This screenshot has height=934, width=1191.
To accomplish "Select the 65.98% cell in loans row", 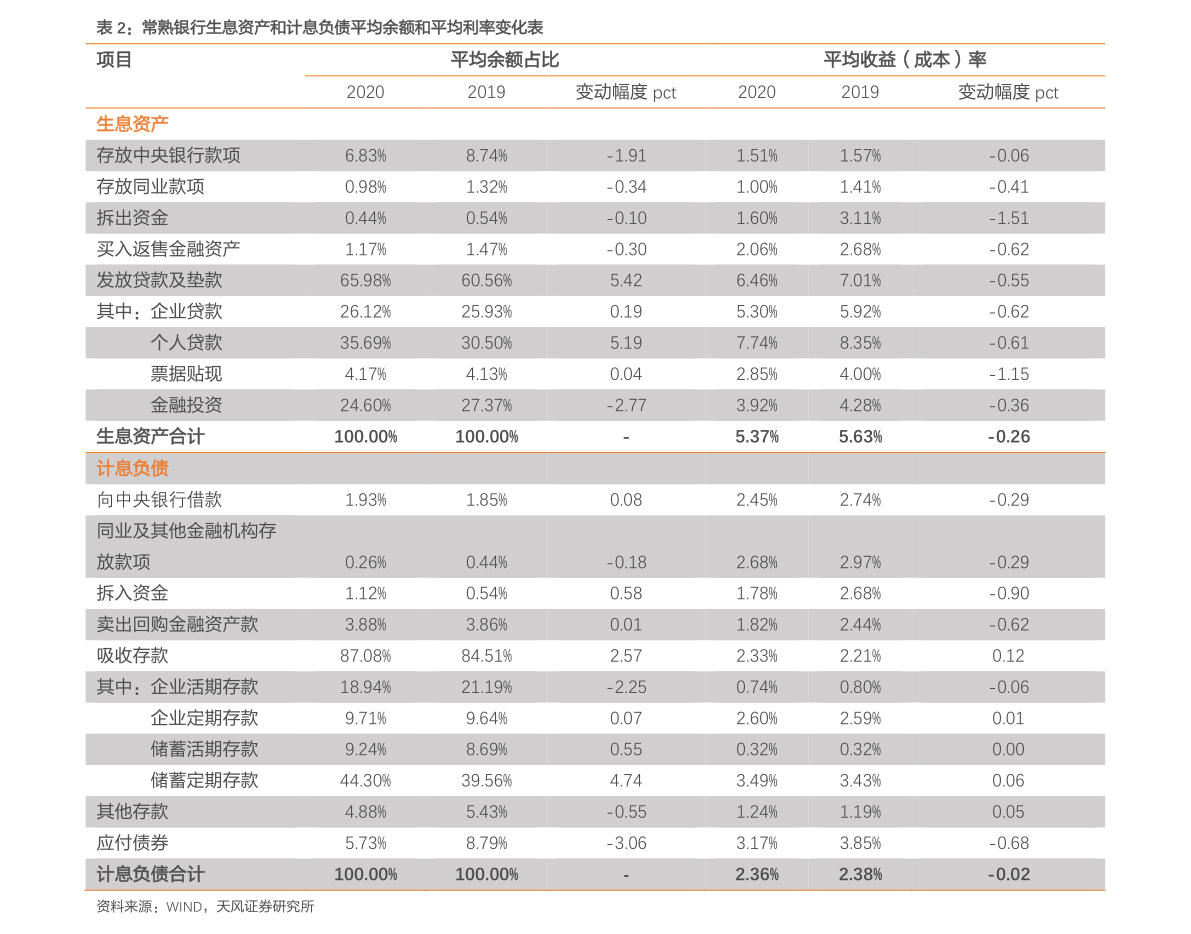I will (x=365, y=281).
